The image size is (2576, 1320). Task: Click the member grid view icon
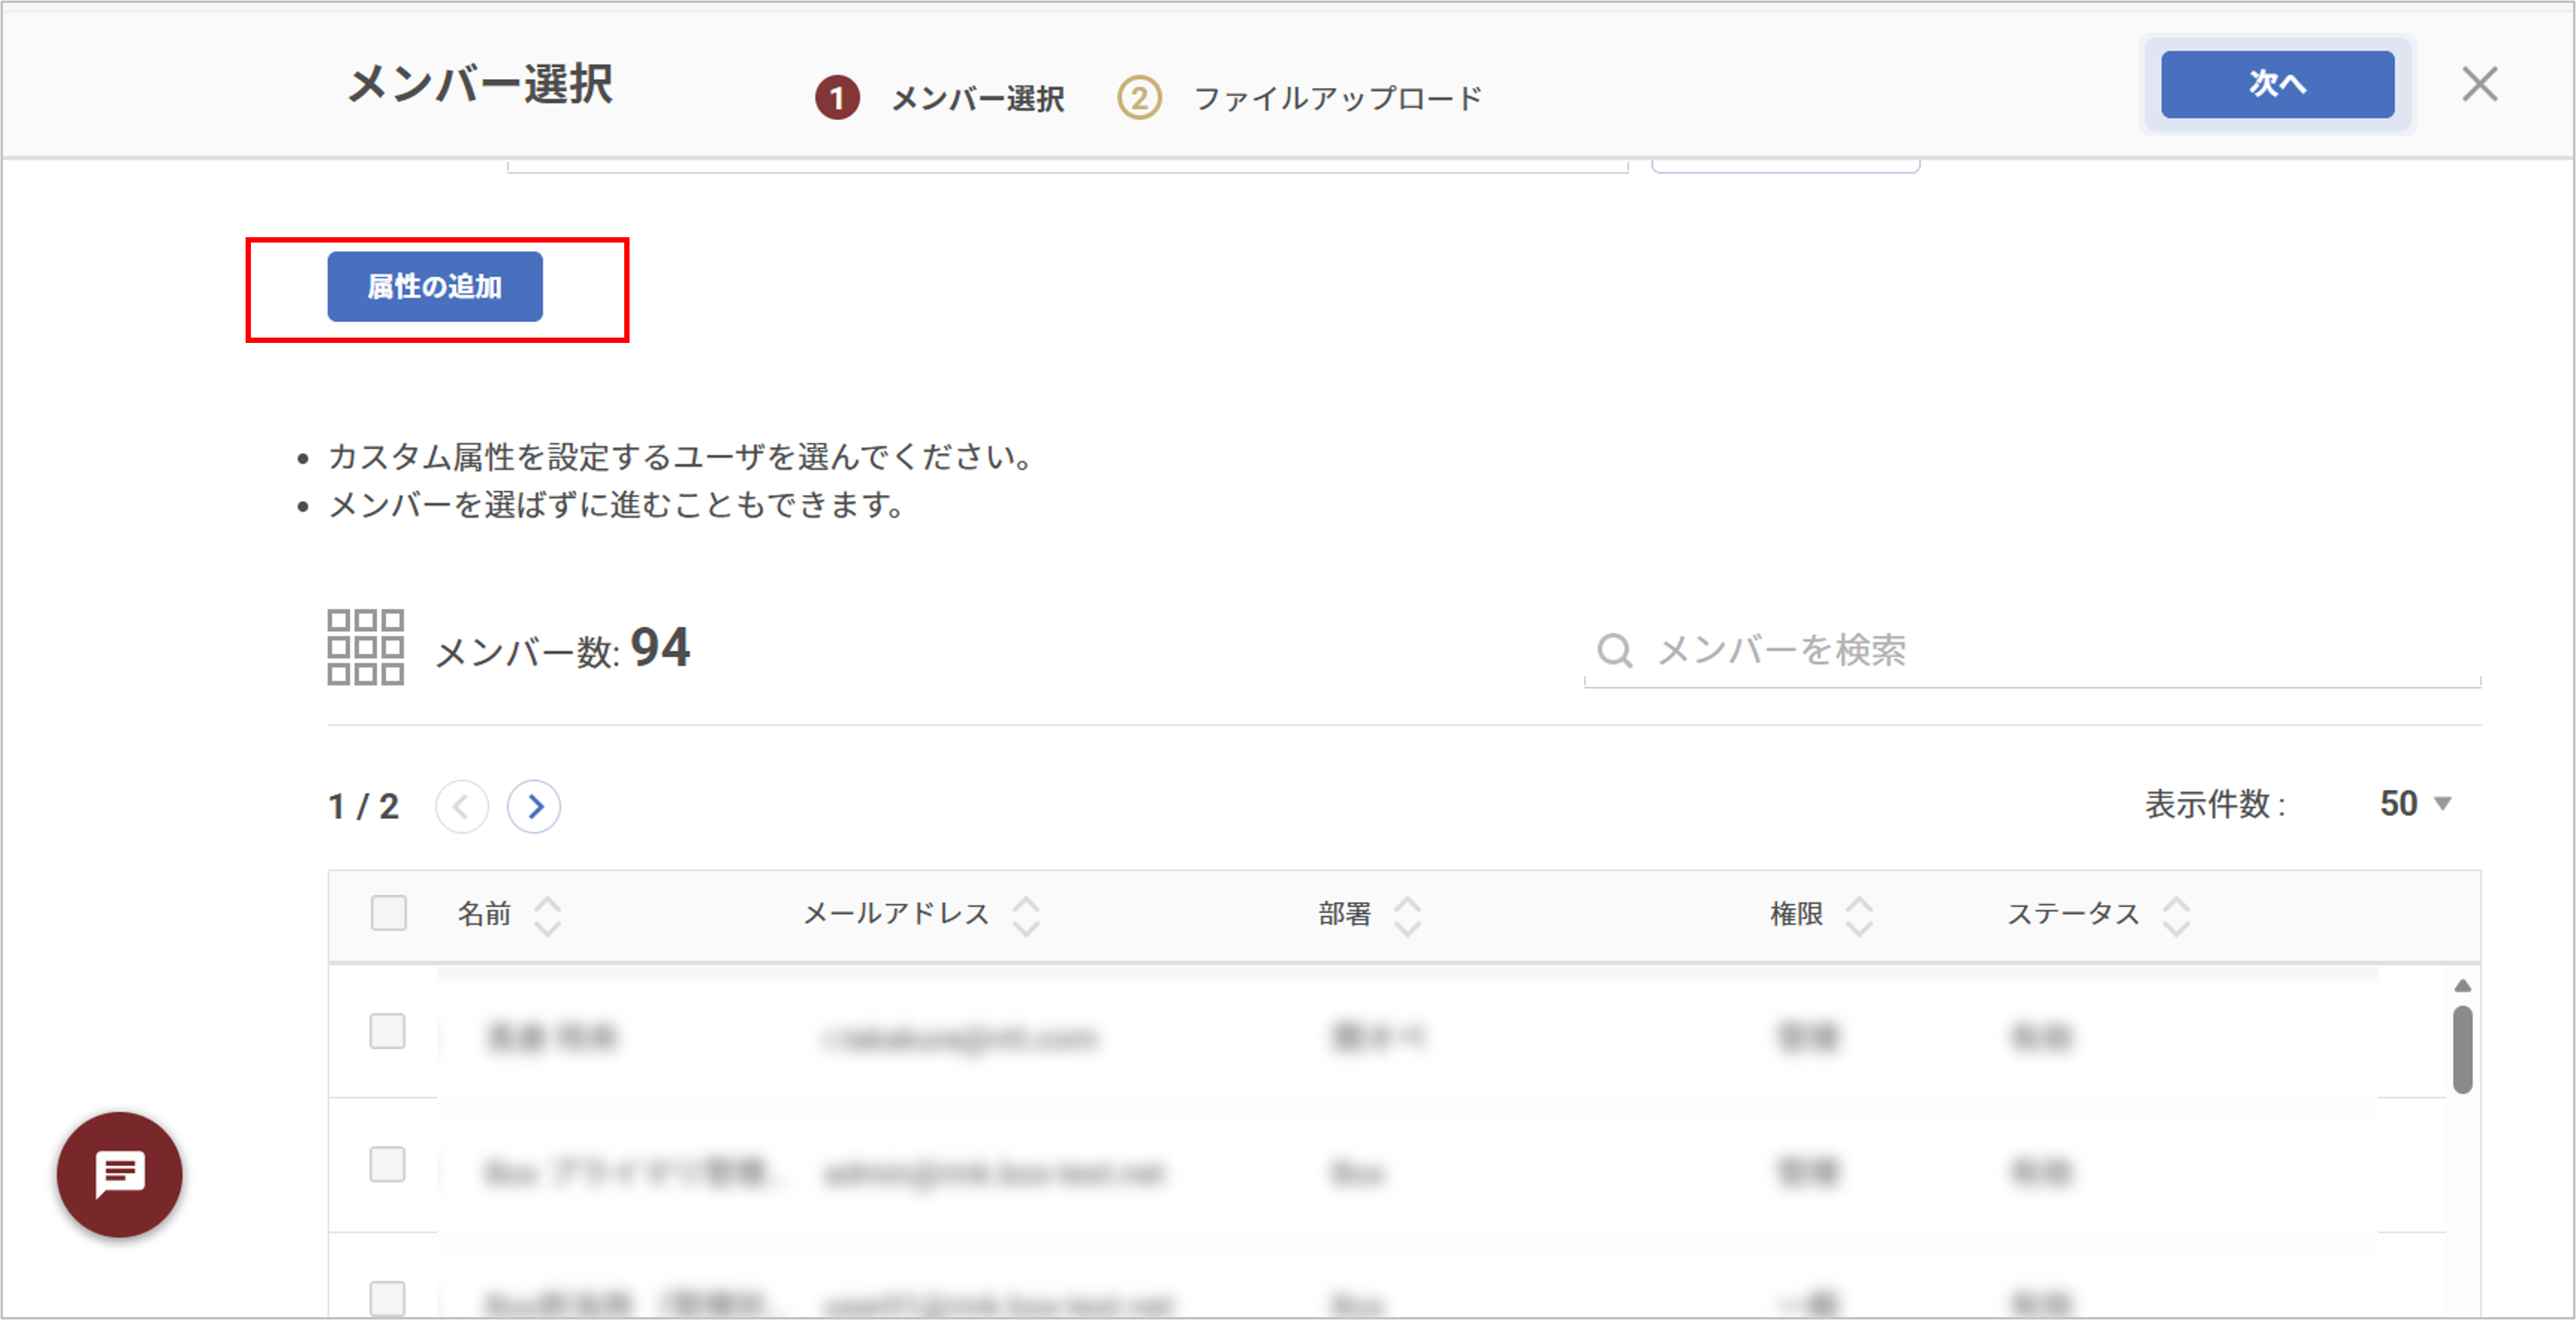coord(365,647)
